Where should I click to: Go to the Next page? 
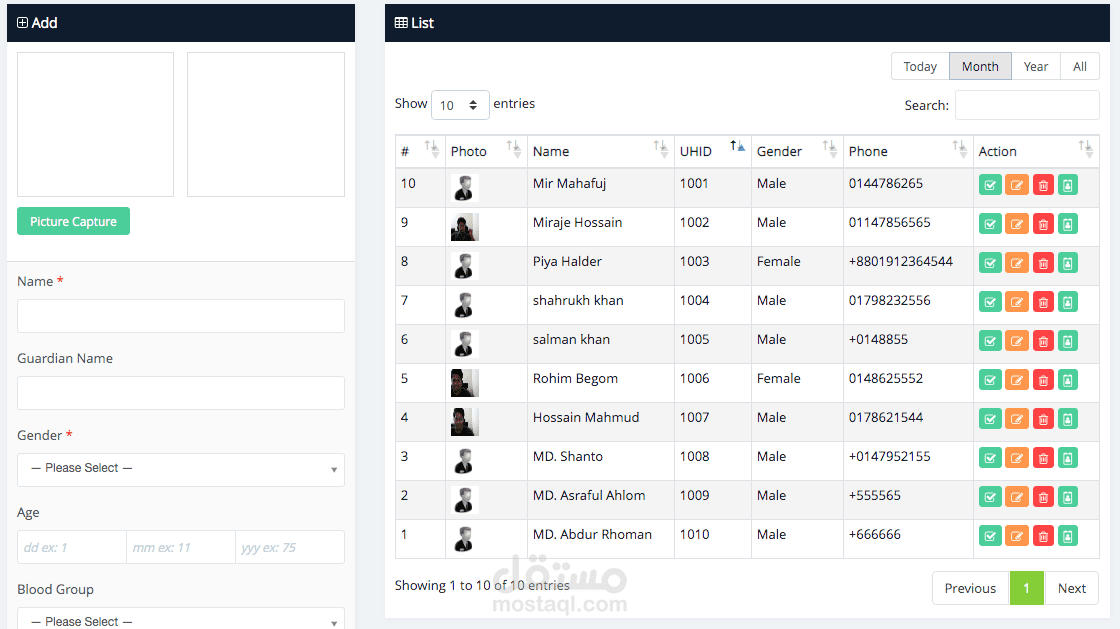point(1071,588)
